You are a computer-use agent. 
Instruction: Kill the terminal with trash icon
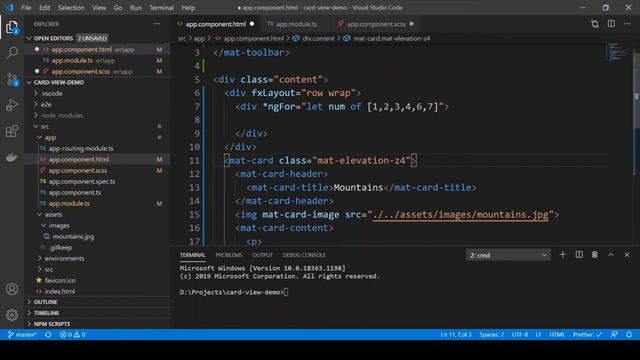pyautogui.click(x=595, y=255)
